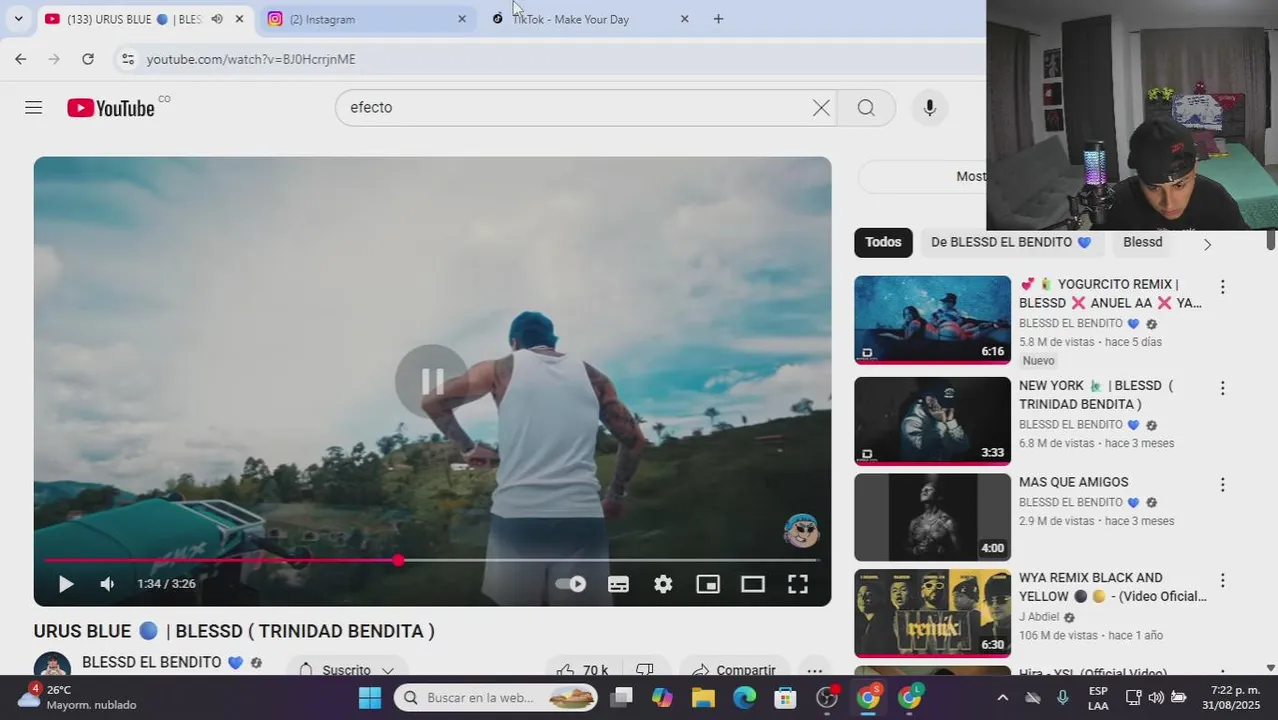The width and height of the screenshot is (1278, 720).
Task: Start voice search with the microphone
Action: coord(930,108)
